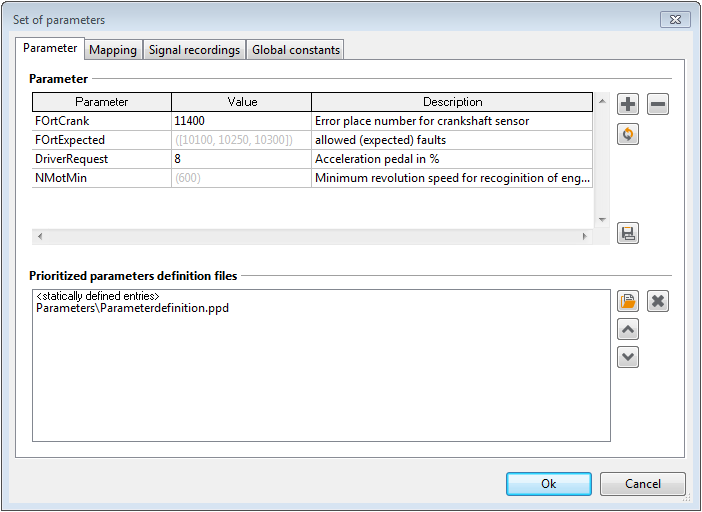702x512 pixels.
Task: Select the NMotMin parameter name cell
Action: tap(102, 178)
